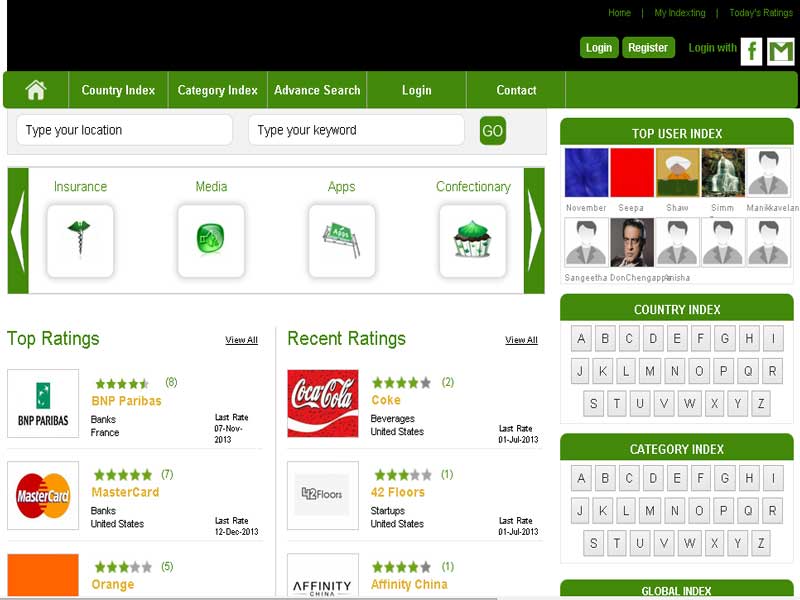800x600 pixels.
Task: Select letter U in Country Index
Action: [640, 404]
